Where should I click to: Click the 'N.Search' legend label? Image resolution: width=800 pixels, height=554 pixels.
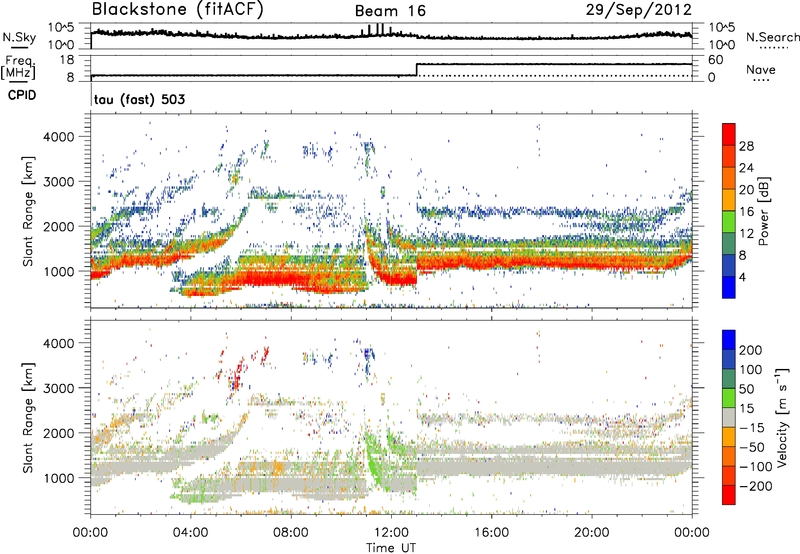pyautogui.click(x=772, y=37)
